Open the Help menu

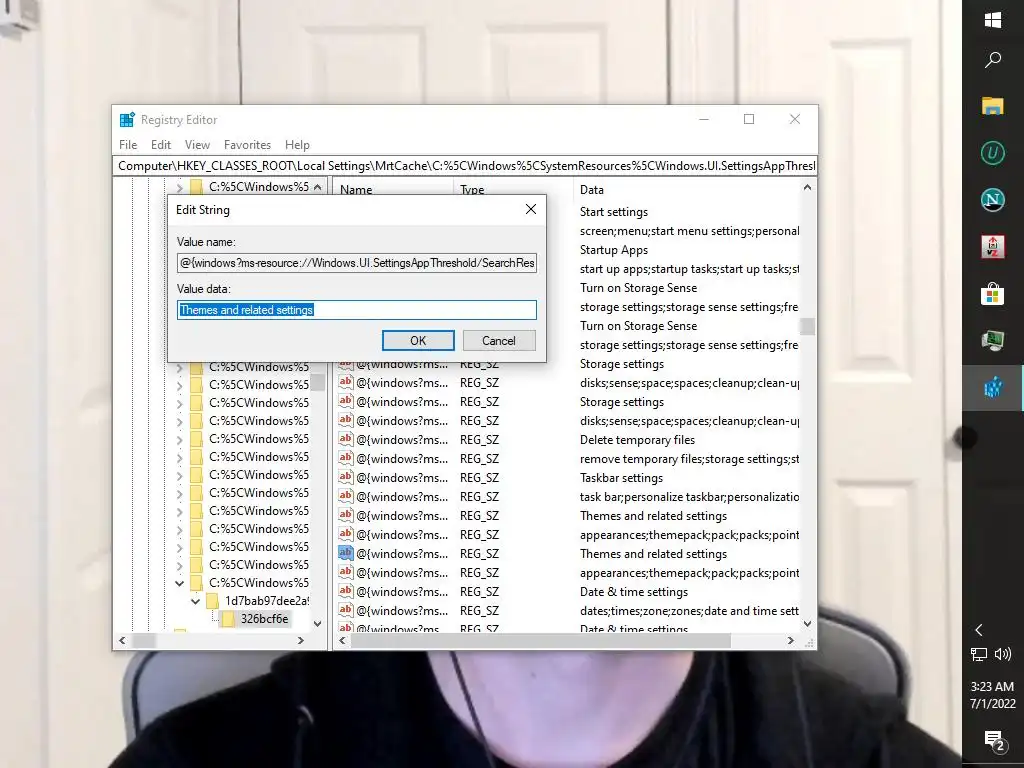pos(297,144)
